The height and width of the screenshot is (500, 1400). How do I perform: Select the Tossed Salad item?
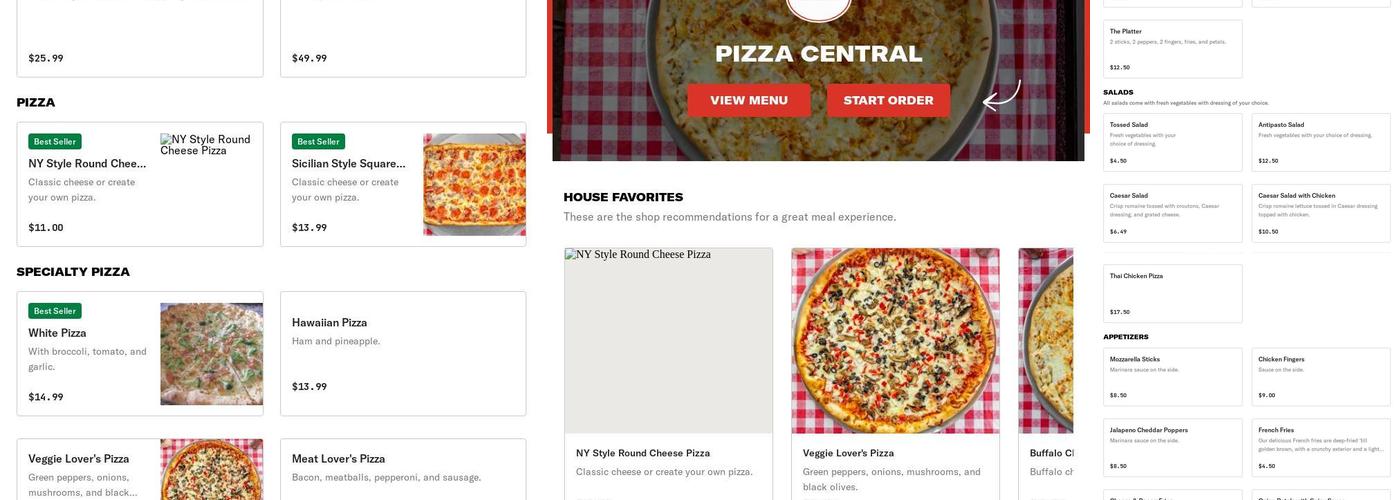tap(1173, 143)
